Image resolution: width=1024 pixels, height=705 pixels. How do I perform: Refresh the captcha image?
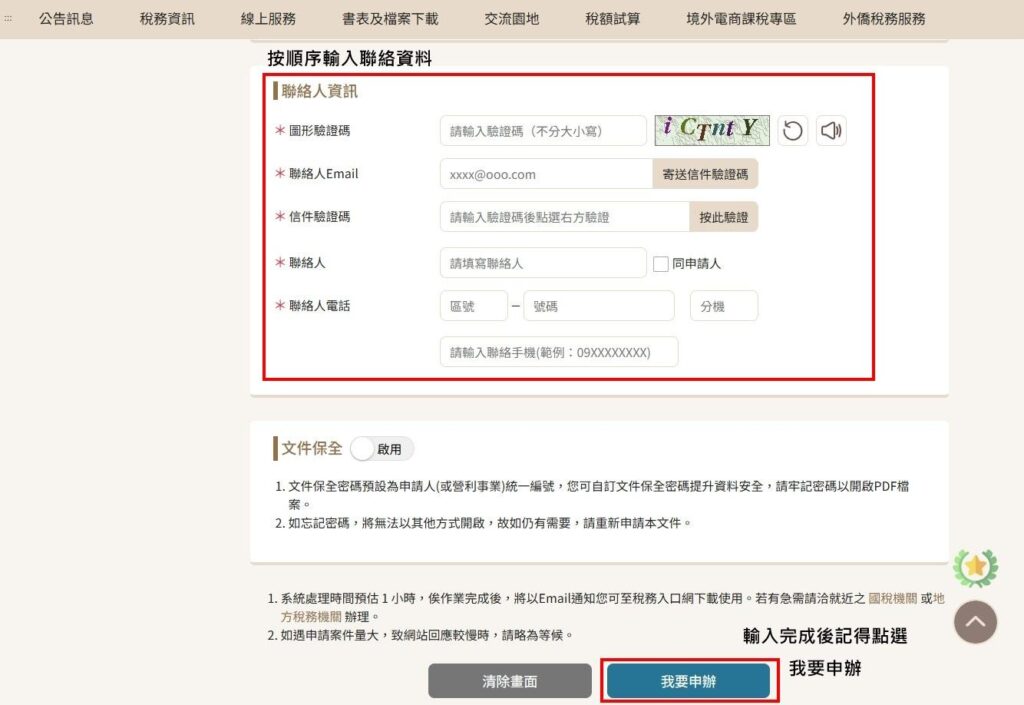[793, 131]
